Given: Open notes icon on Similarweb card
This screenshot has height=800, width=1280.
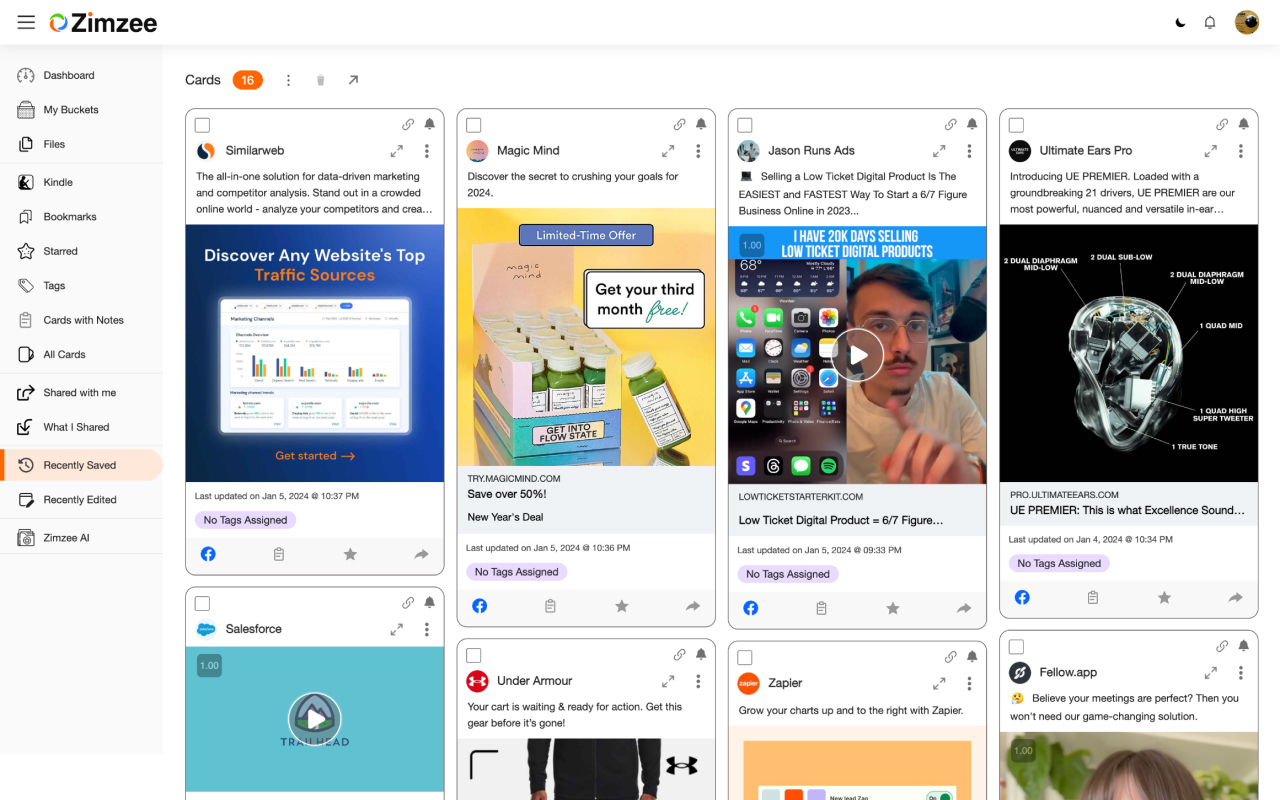Looking at the screenshot, I should pos(279,554).
